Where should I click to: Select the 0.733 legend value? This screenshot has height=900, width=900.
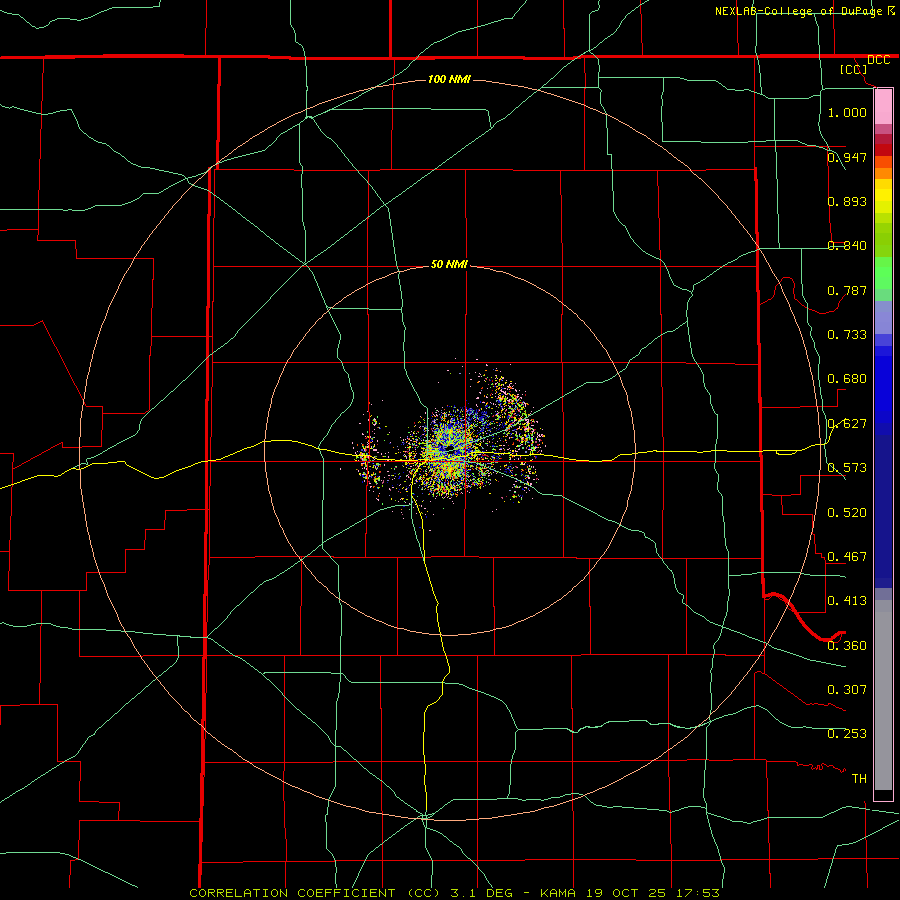coord(847,334)
